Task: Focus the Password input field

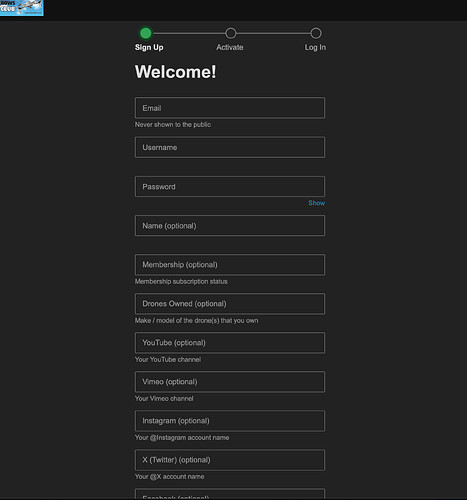Action: click(230, 186)
